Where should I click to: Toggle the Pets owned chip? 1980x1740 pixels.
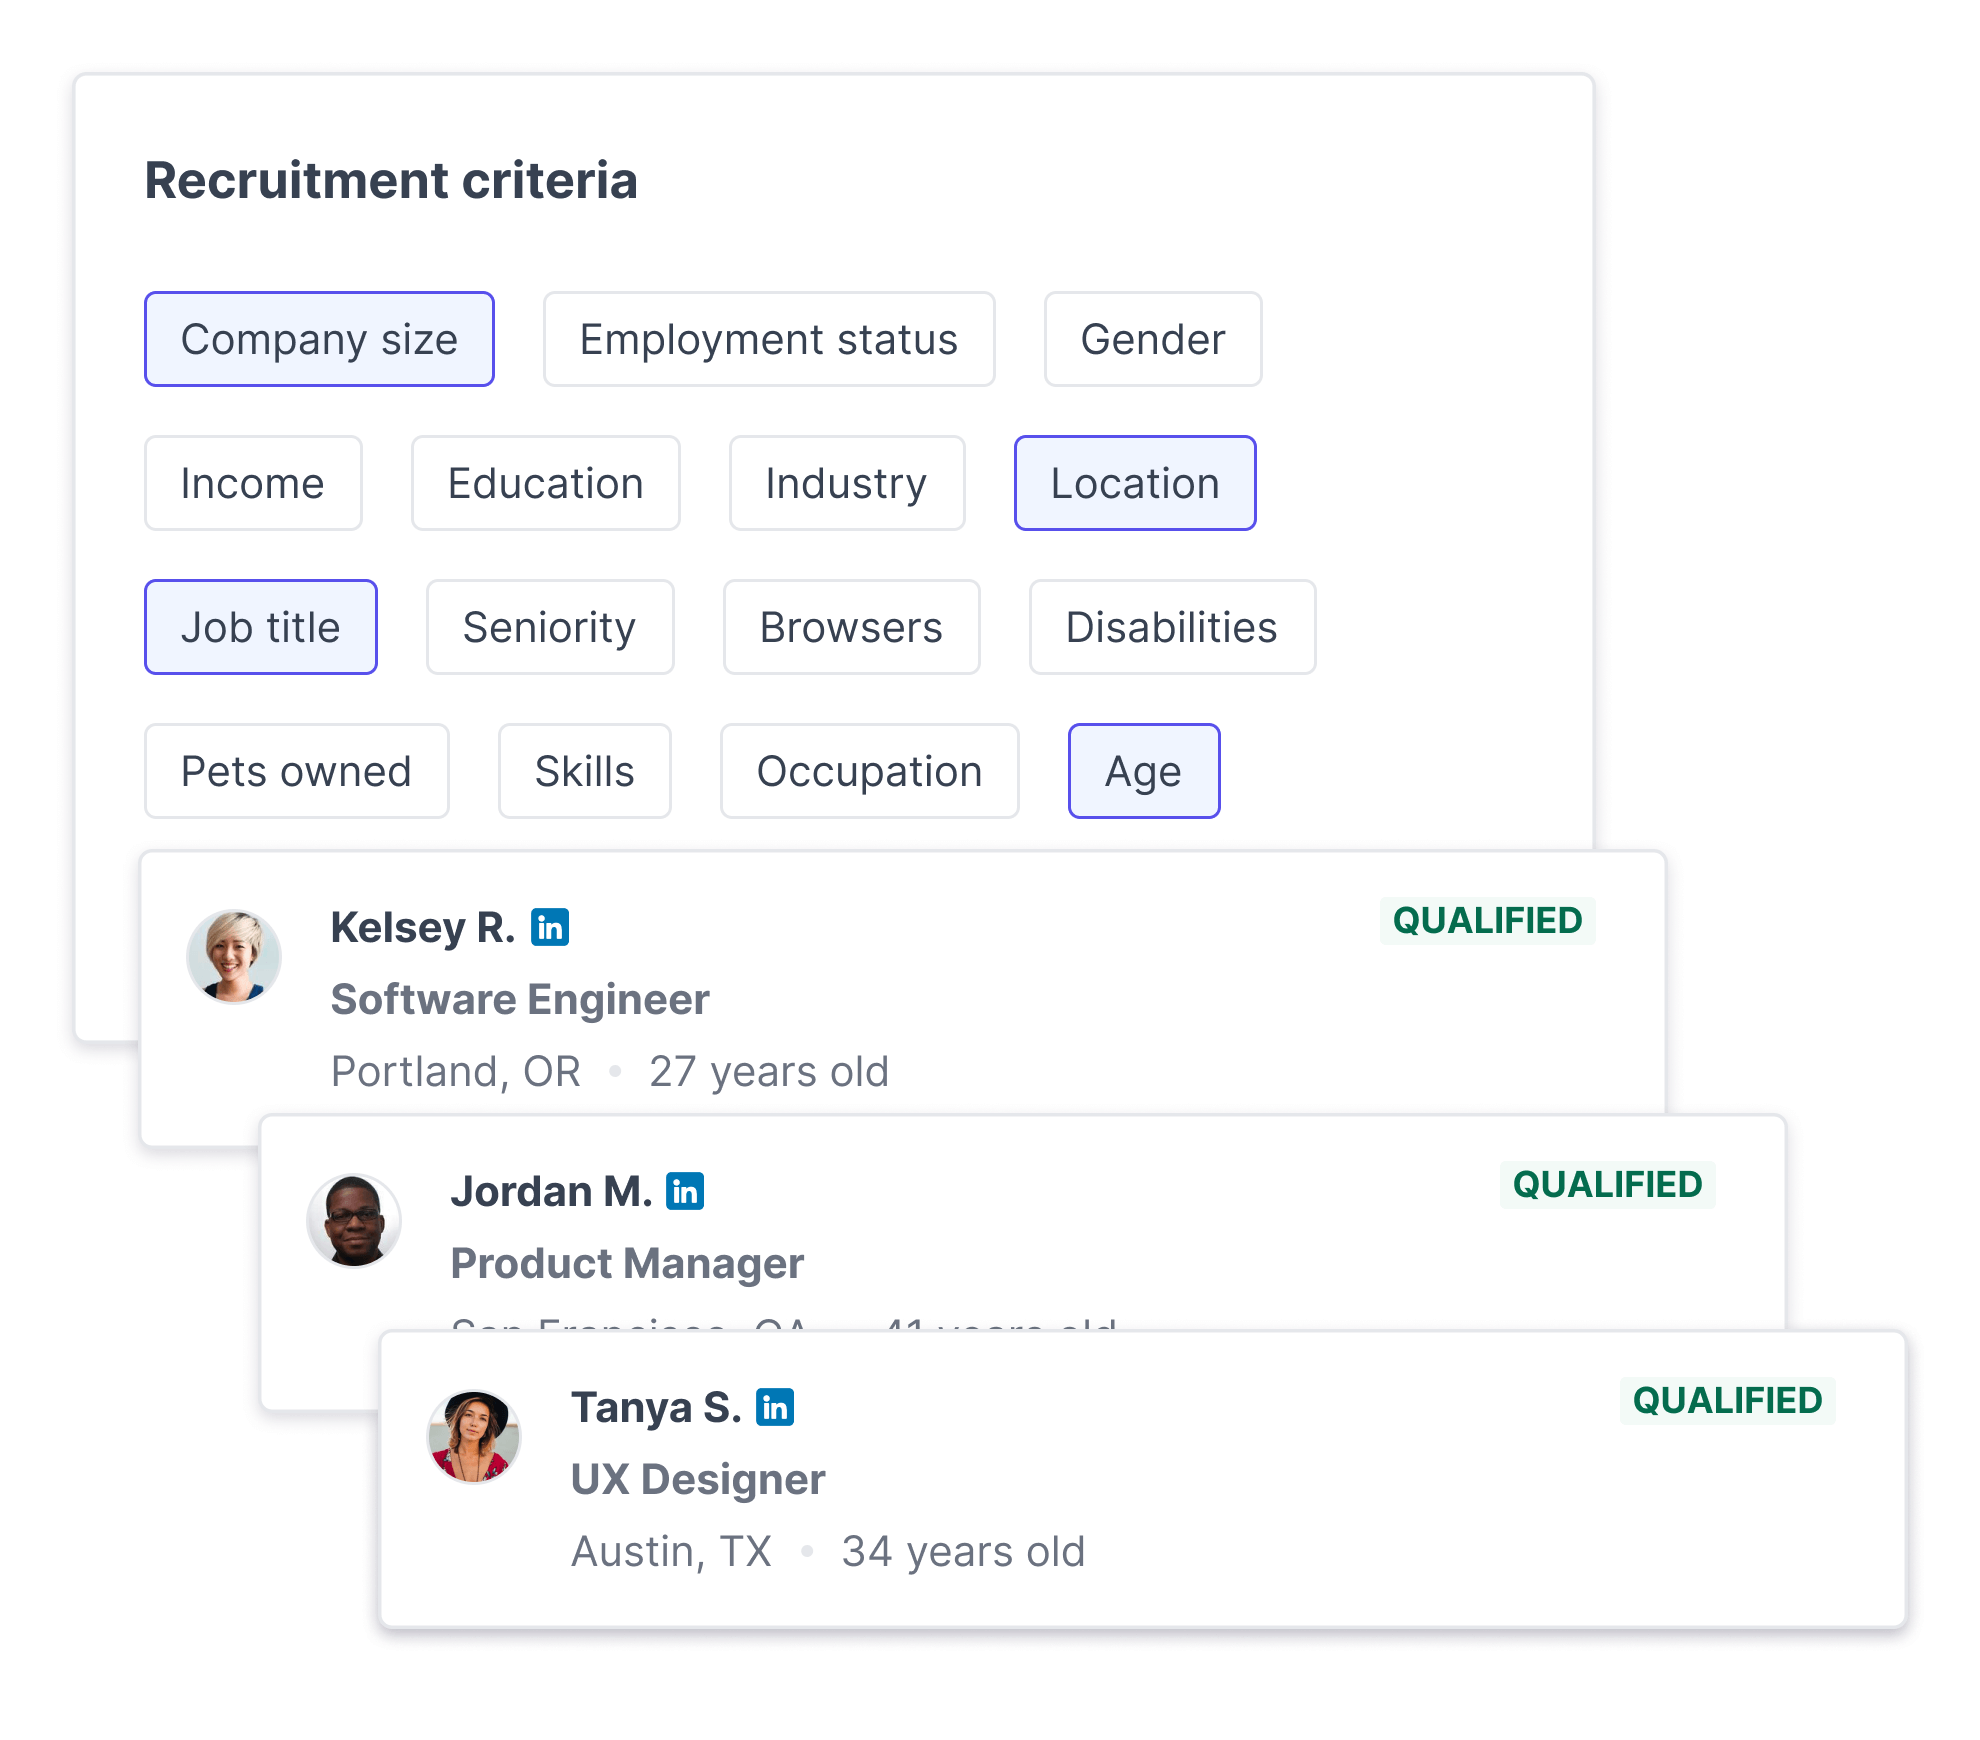point(297,771)
